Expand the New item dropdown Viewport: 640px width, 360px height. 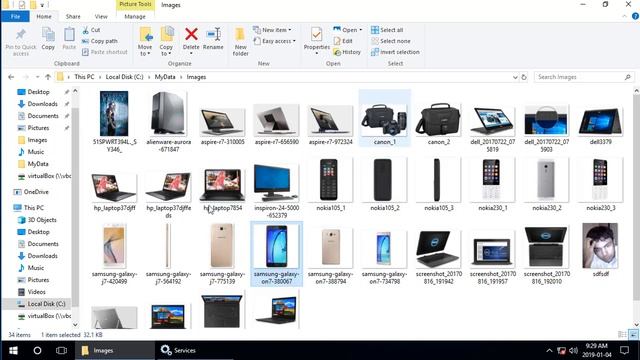272,30
